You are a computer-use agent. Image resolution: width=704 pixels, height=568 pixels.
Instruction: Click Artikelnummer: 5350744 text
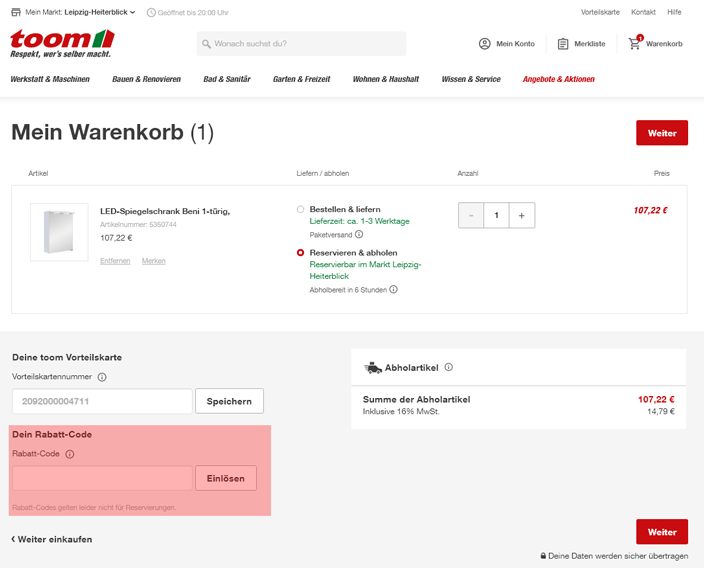[x=138, y=225]
